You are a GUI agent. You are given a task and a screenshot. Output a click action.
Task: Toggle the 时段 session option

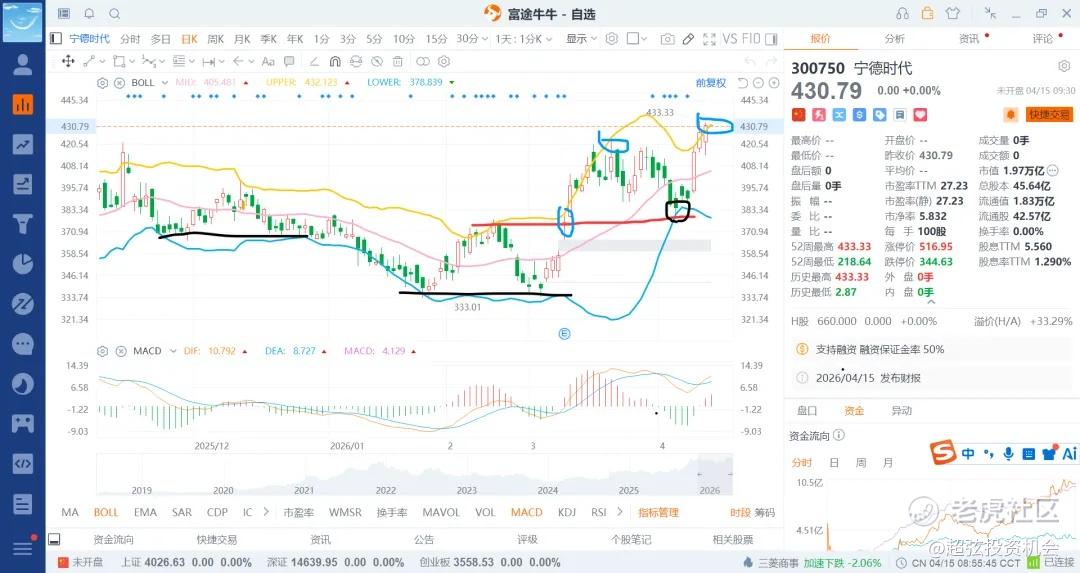740,512
